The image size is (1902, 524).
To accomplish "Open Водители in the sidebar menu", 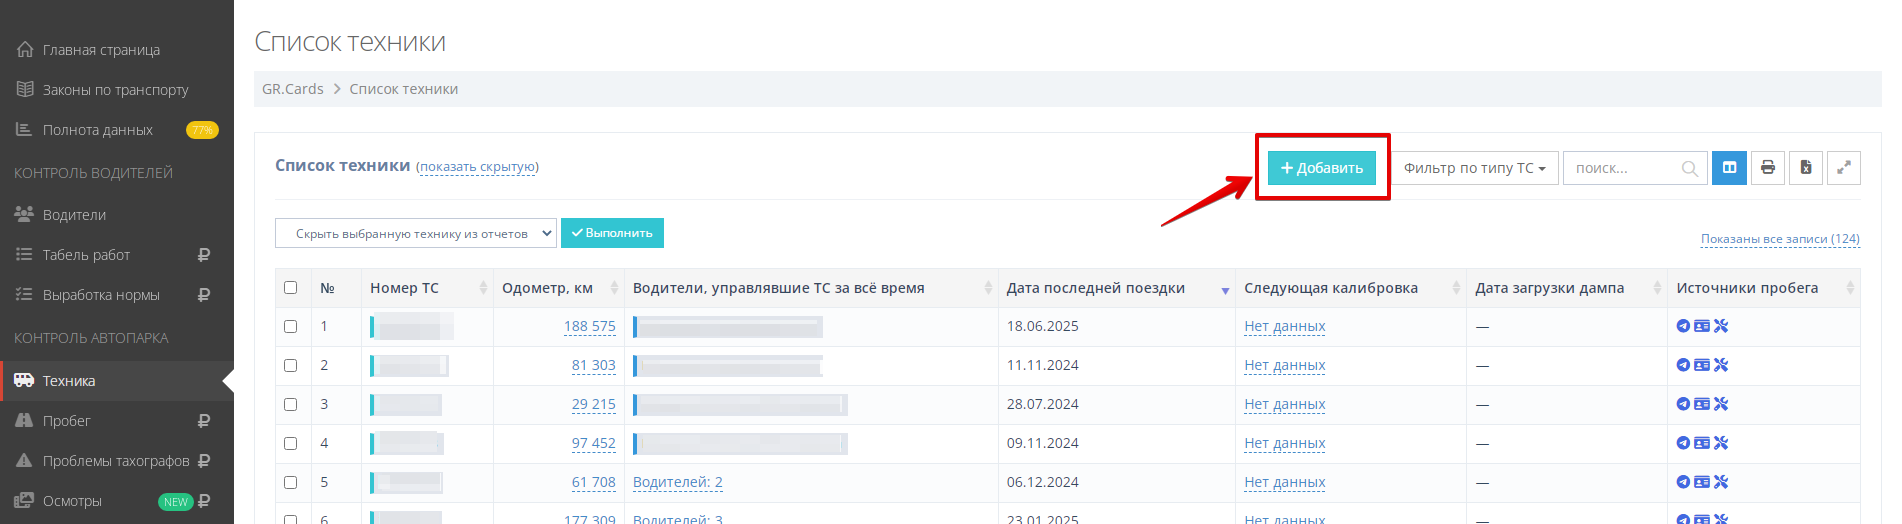I will pyautogui.click(x=74, y=215).
